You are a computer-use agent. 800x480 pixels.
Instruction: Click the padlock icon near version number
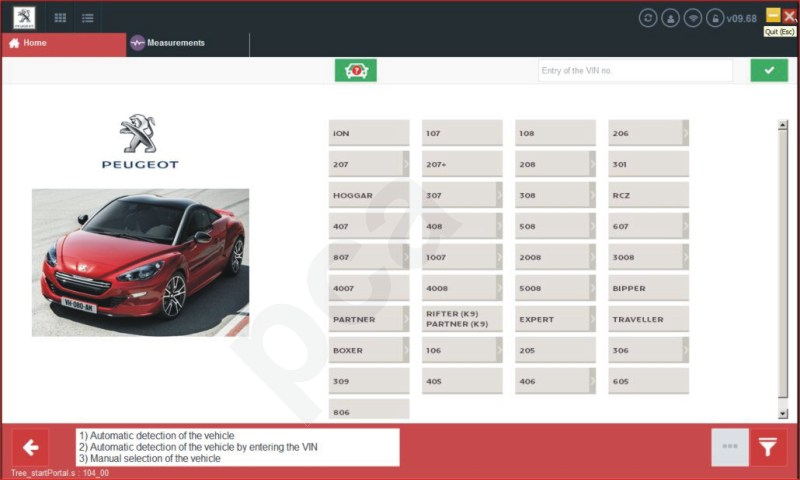[715, 18]
